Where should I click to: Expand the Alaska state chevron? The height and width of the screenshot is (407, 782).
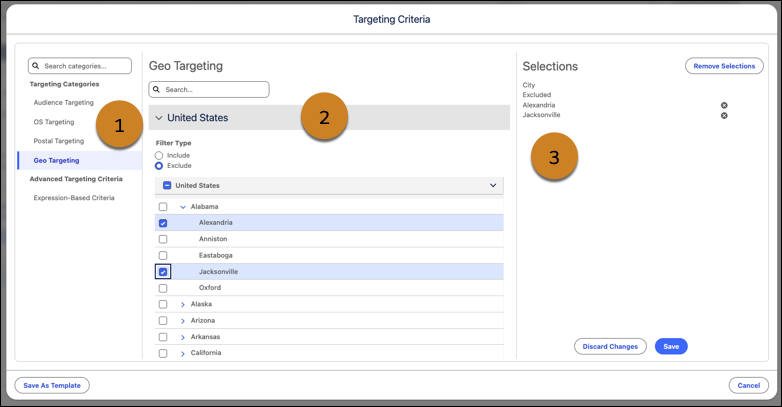click(x=183, y=304)
